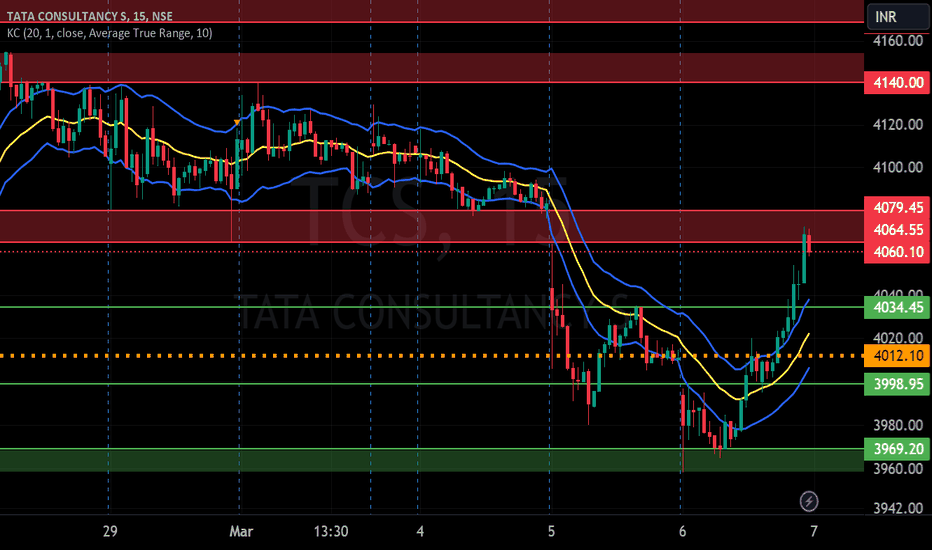The image size is (932, 550).
Task: Click the 4120.00 axis value
Action: [898, 125]
